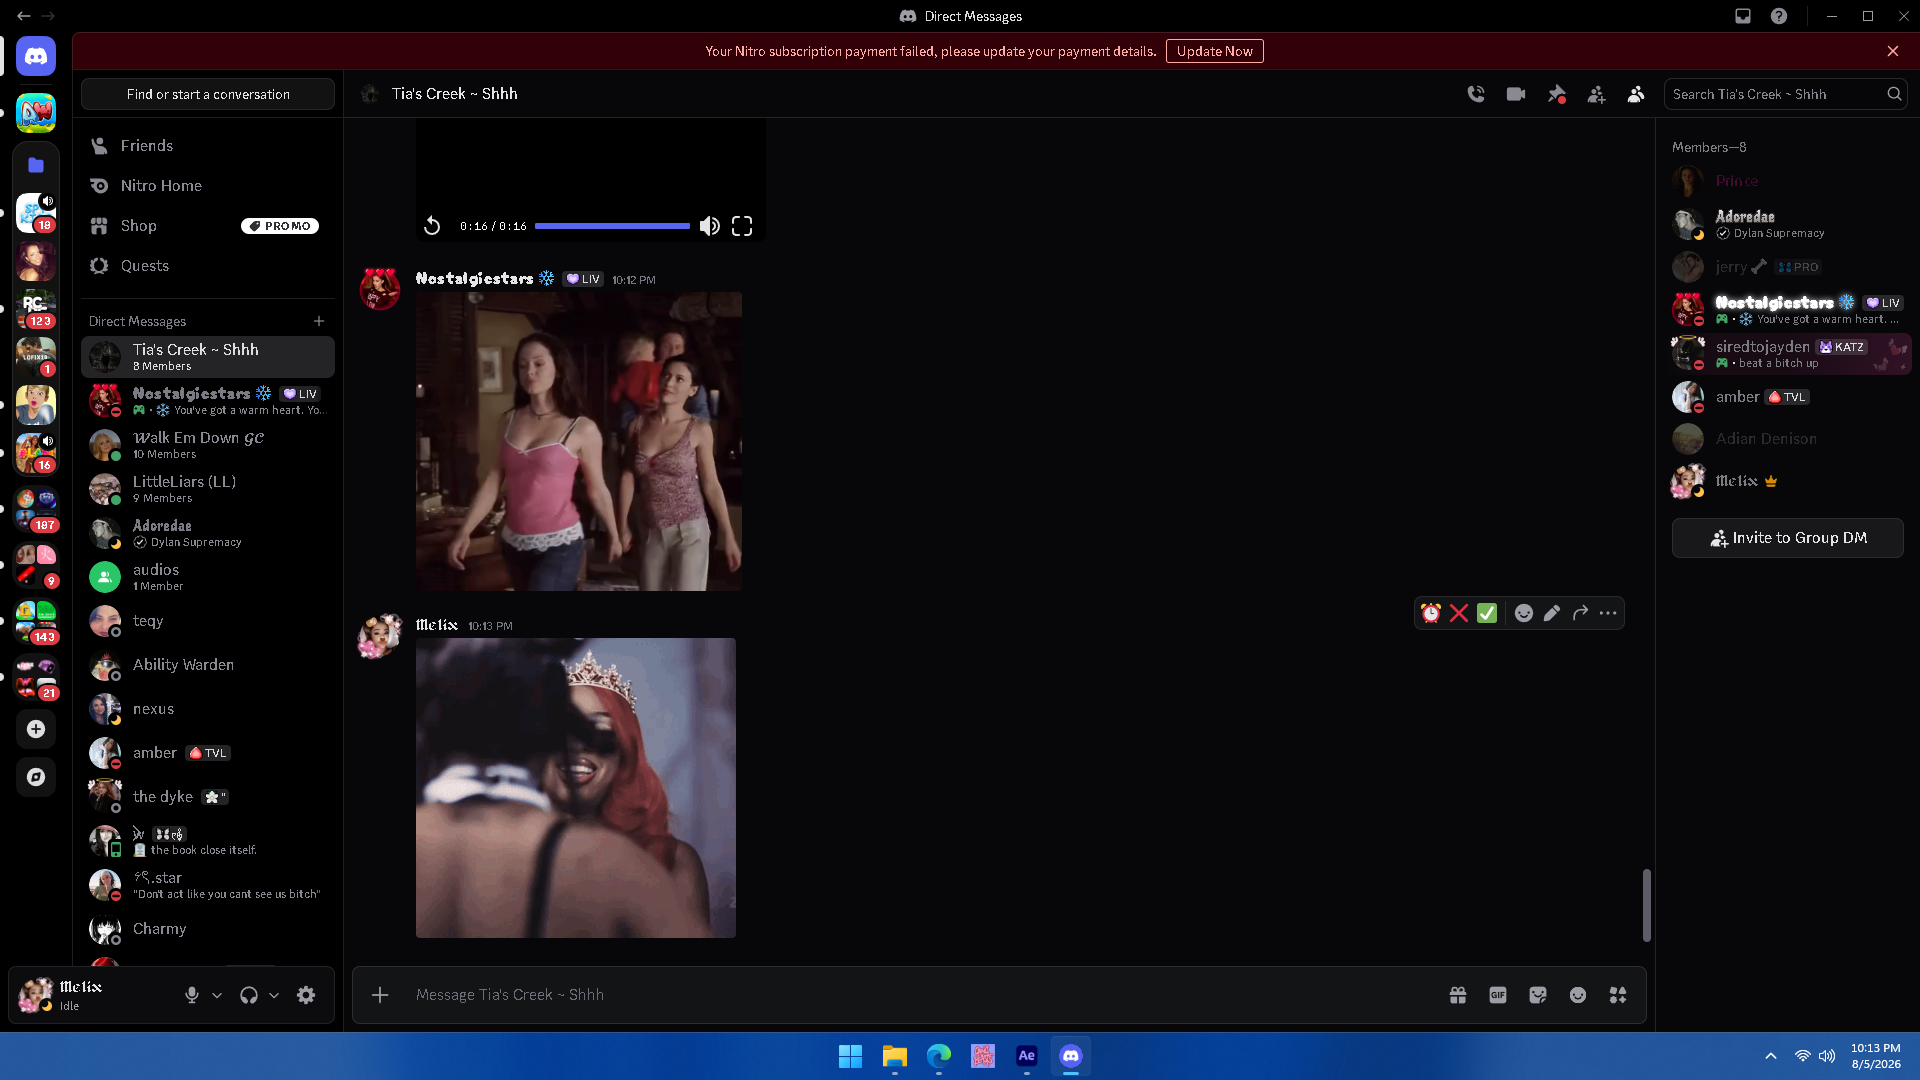This screenshot has width=1920, height=1080.
Task: Open the Windows Start menu
Action: tap(850, 1056)
